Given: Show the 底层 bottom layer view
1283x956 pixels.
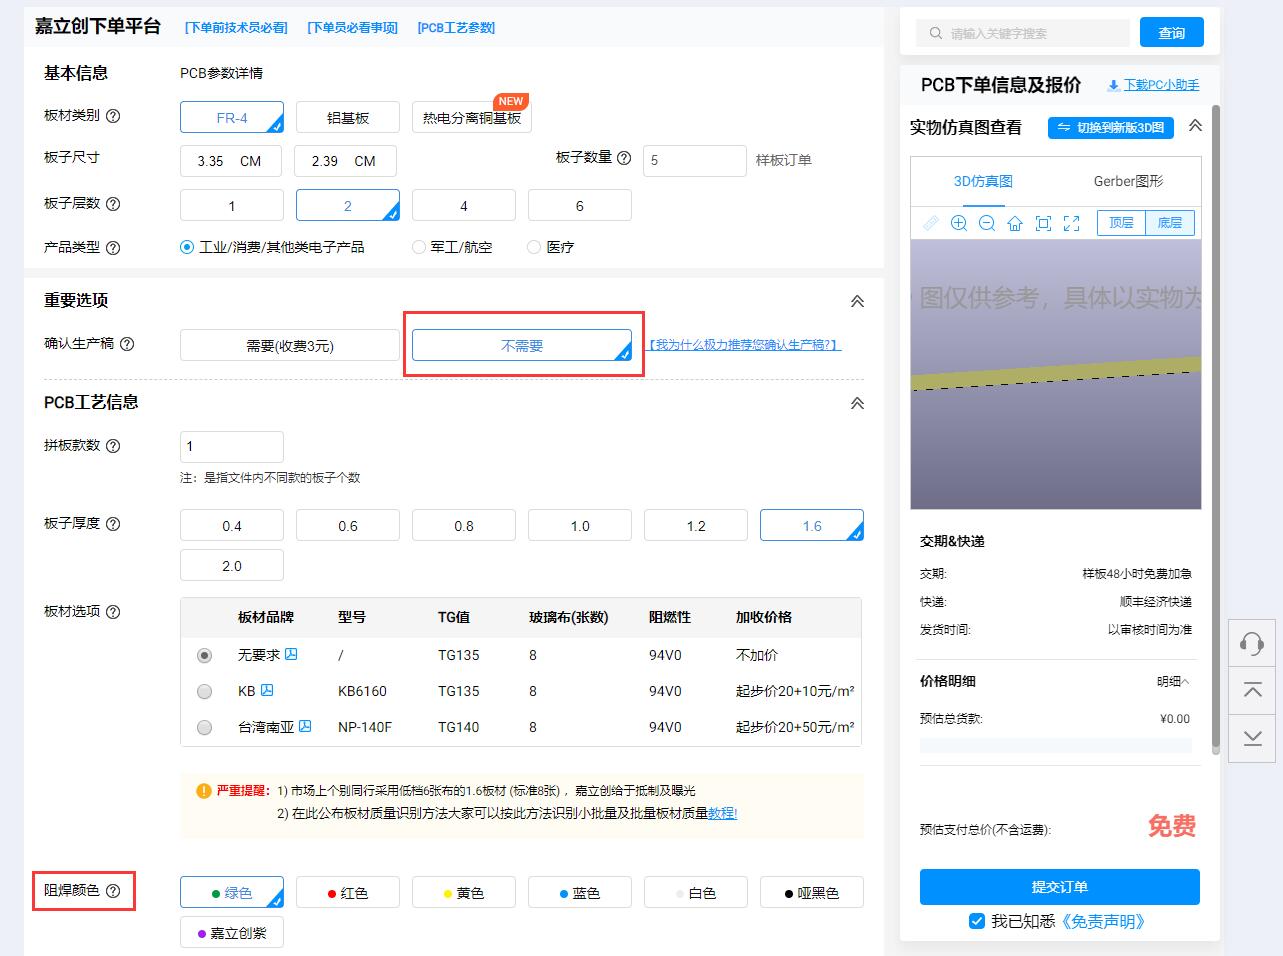Looking at the screenshot, I should 1170,223.
